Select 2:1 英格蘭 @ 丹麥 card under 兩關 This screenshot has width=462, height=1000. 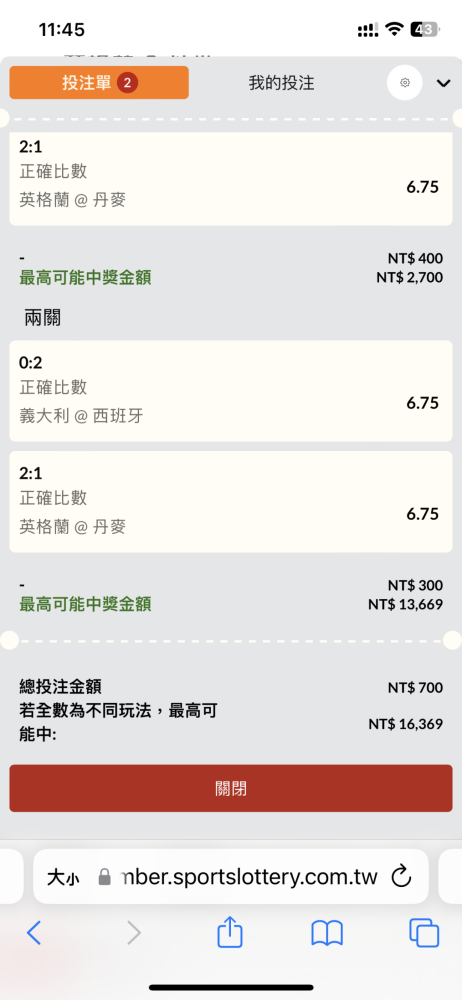(x=231, y=502)
